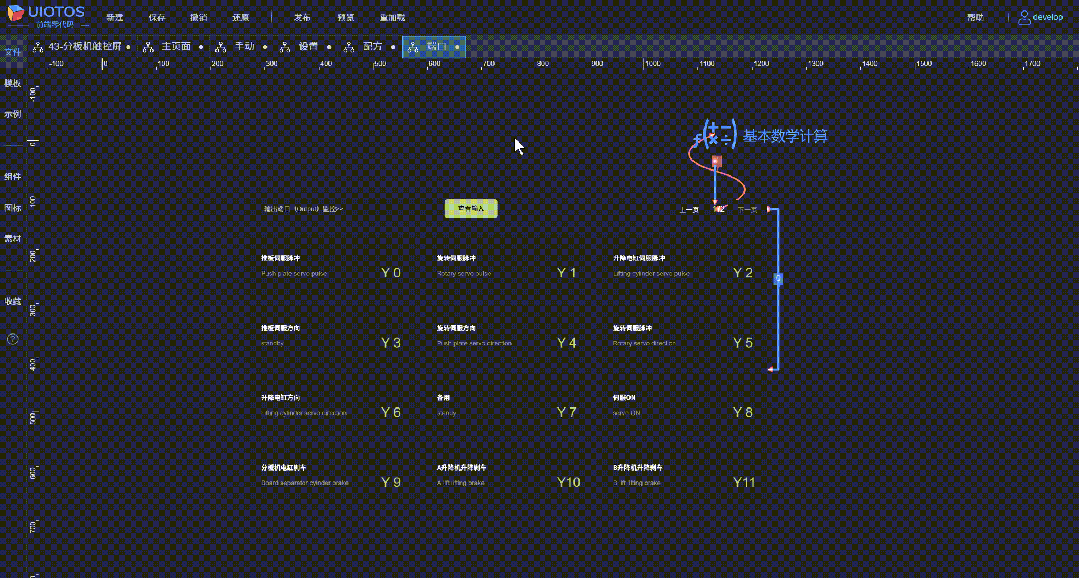This screenshot has height=578, width=1079.
Task: Click 新建 in the top toolbar
Action: tap(115, 17)
